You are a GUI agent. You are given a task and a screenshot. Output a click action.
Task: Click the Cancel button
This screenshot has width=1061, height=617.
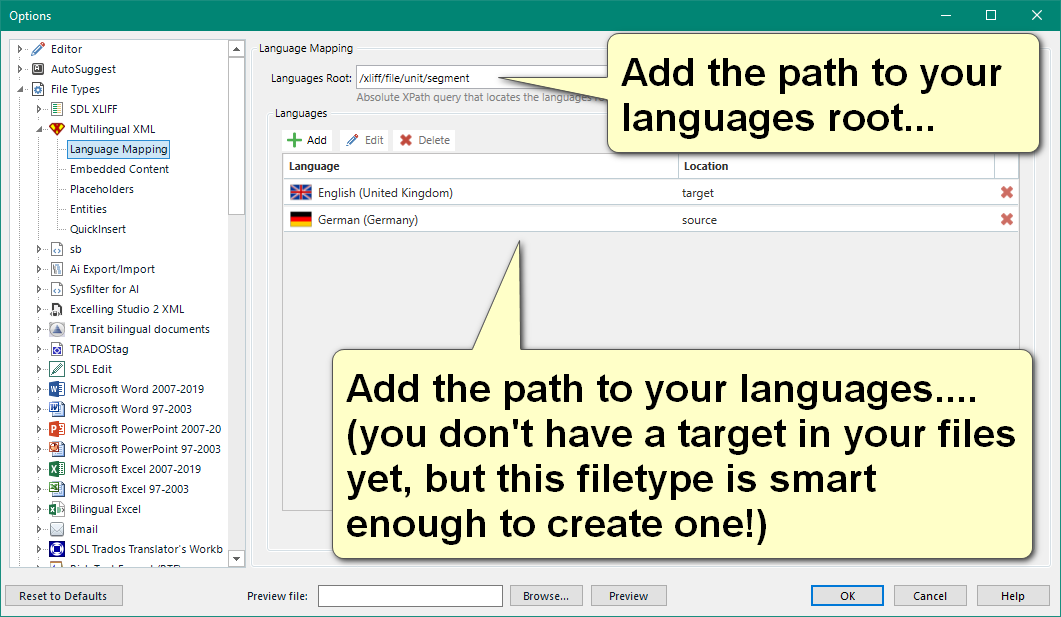[x=930, y=596]
